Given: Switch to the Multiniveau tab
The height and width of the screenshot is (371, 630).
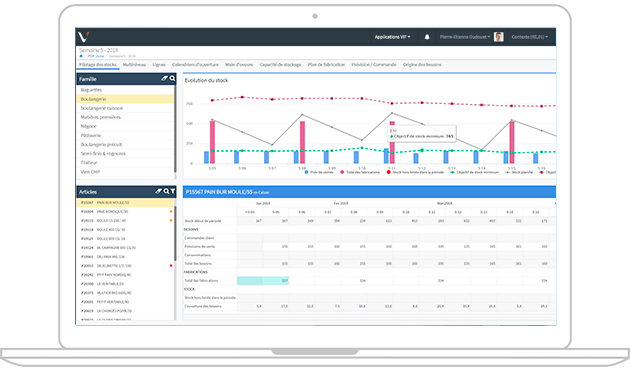Looking at the screenshot, I should [x=134, y=65].
